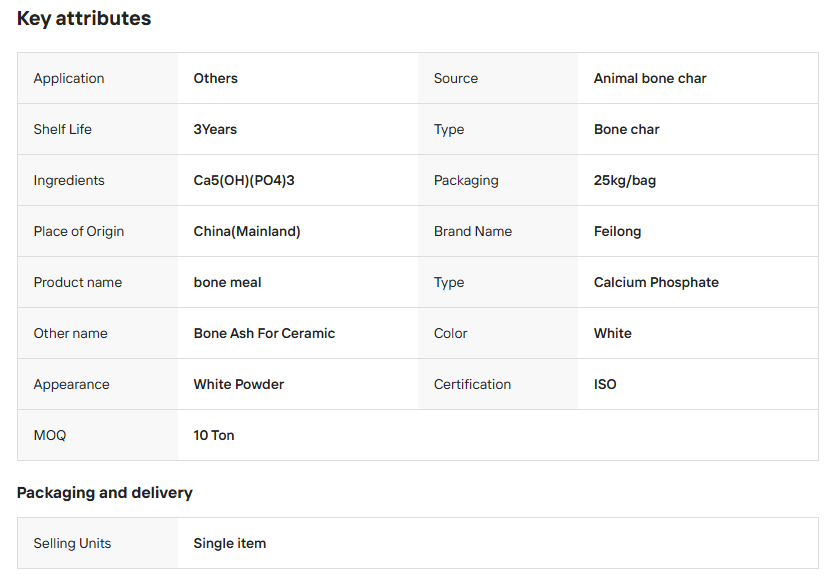Click the 10 Ton MOQ value
Screen dimensions: 833x587
pyautogui.click(x=214, y=435)
